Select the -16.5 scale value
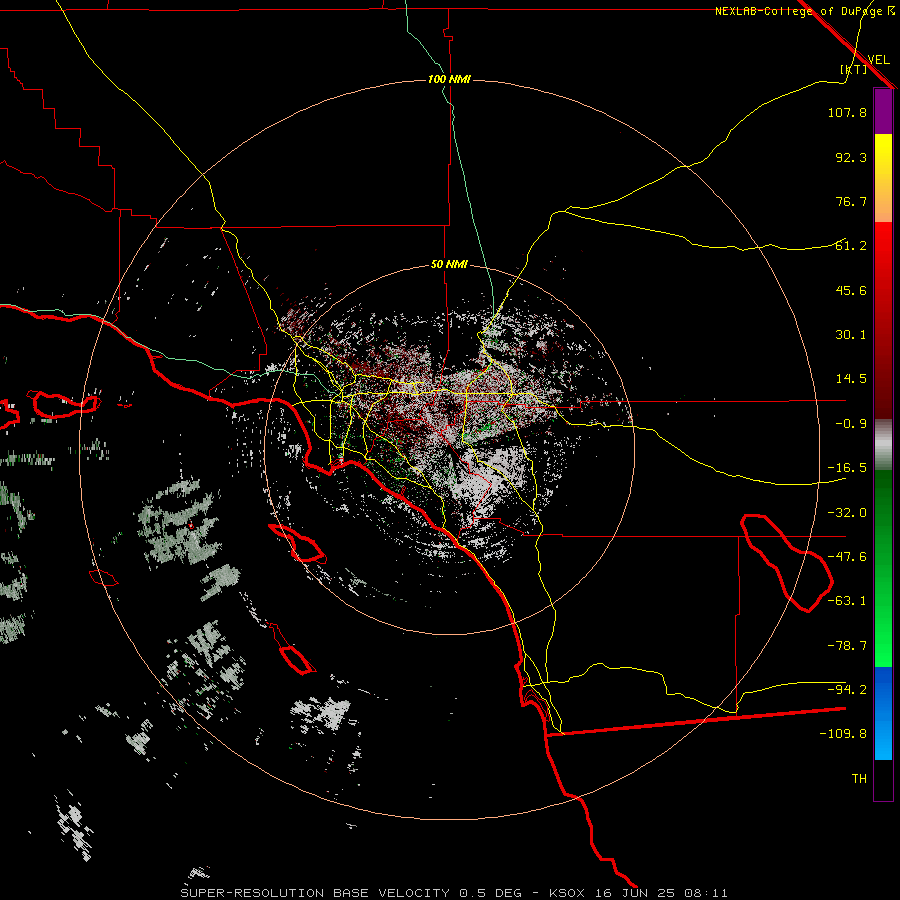900x900 pixels. [x=847, y=468]
